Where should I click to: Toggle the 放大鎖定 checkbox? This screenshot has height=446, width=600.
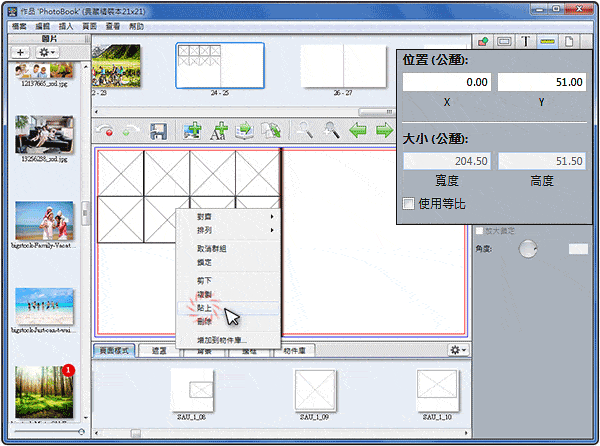tap(479, 231)
